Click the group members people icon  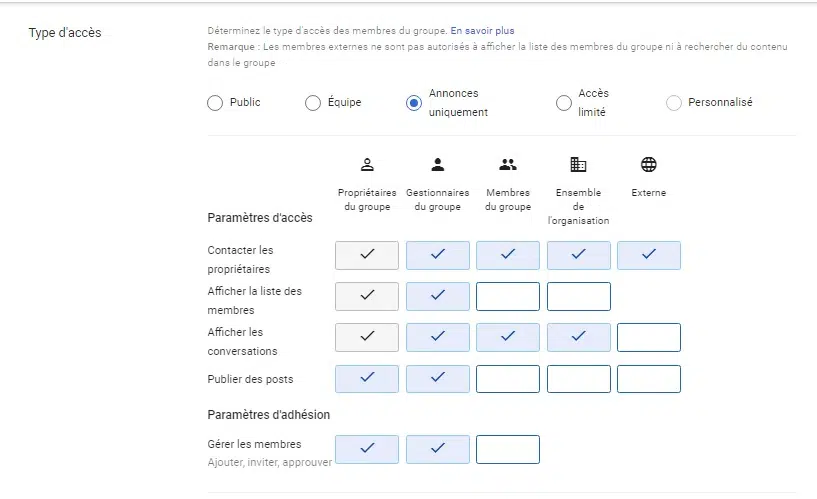tap(508, 165)
